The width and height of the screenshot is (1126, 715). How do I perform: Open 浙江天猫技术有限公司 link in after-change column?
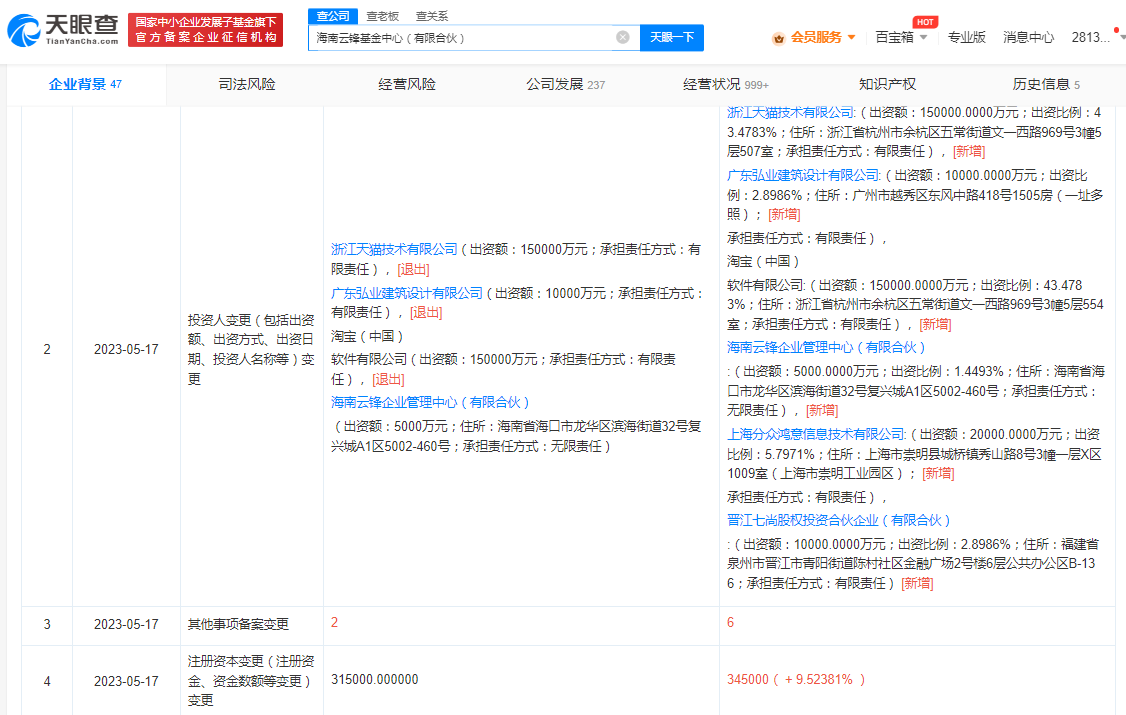tap(790, 113)
